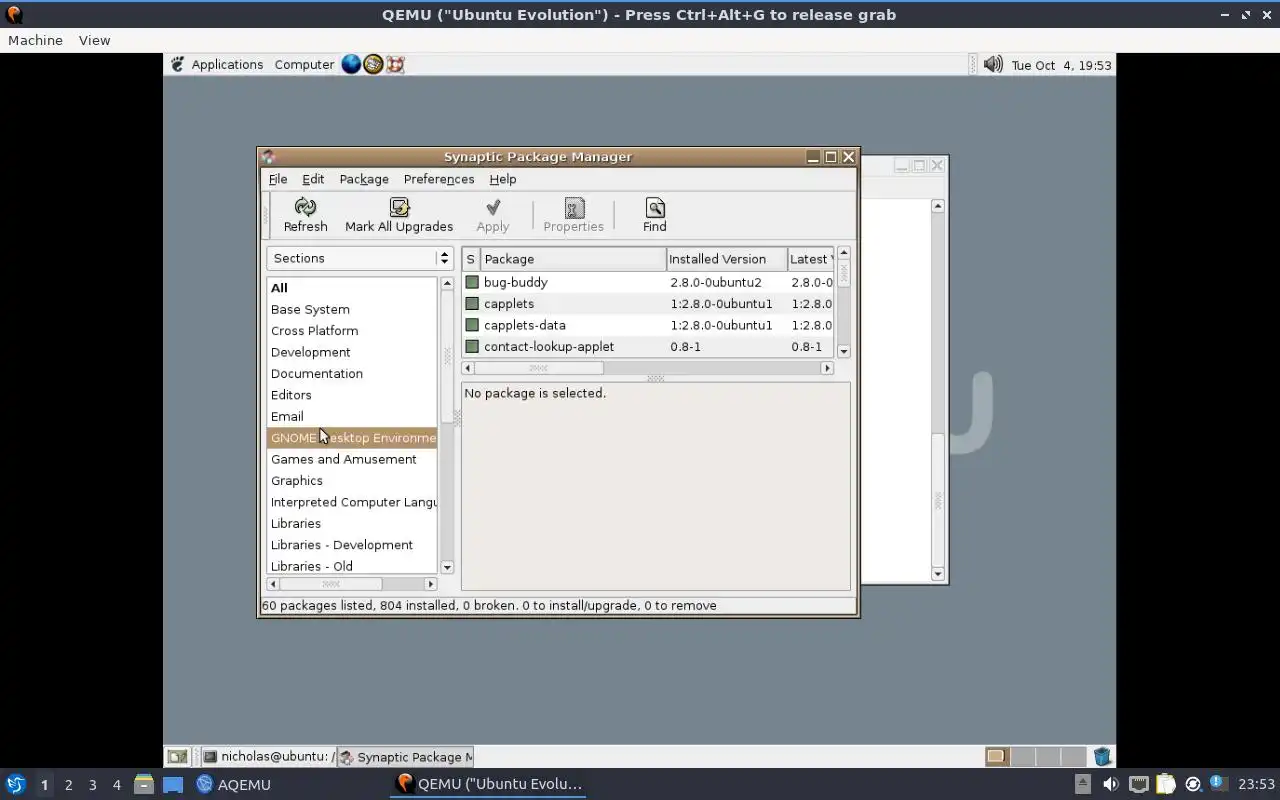Click the guest volume speaker icon
Screen dimensions: 1280x800
point(992,64)
